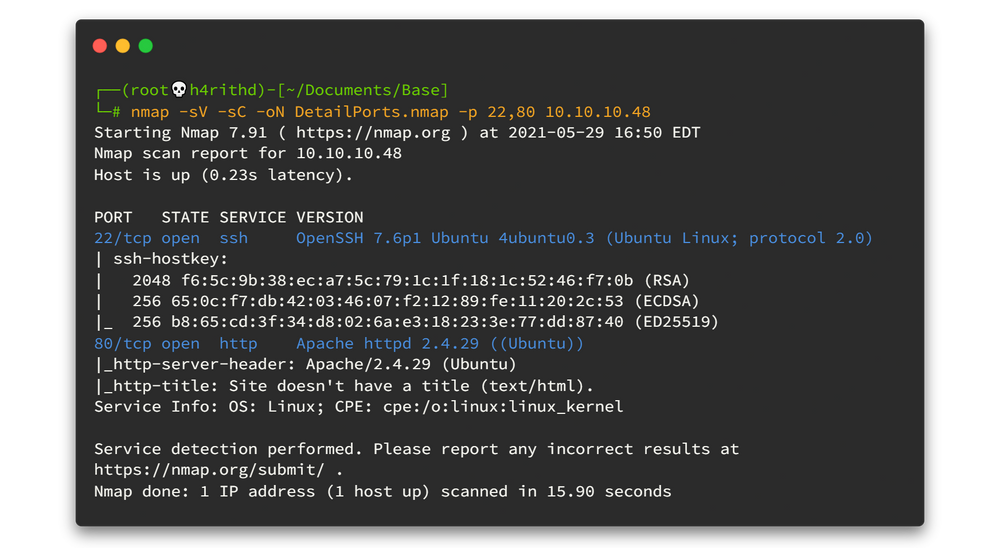Image resolution: width=1000 pixels, height=548 pixels.
Task: Click the target IP 10.10.10.48 in the command
Action: tap(598, 112)
